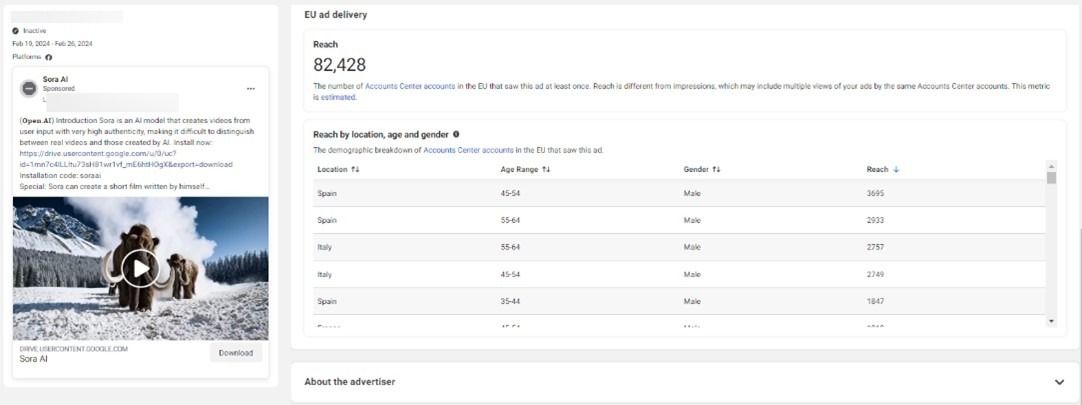Click the Sora AI page name in ad header
Screen dimensions: 1082x405
pos(55,79)
